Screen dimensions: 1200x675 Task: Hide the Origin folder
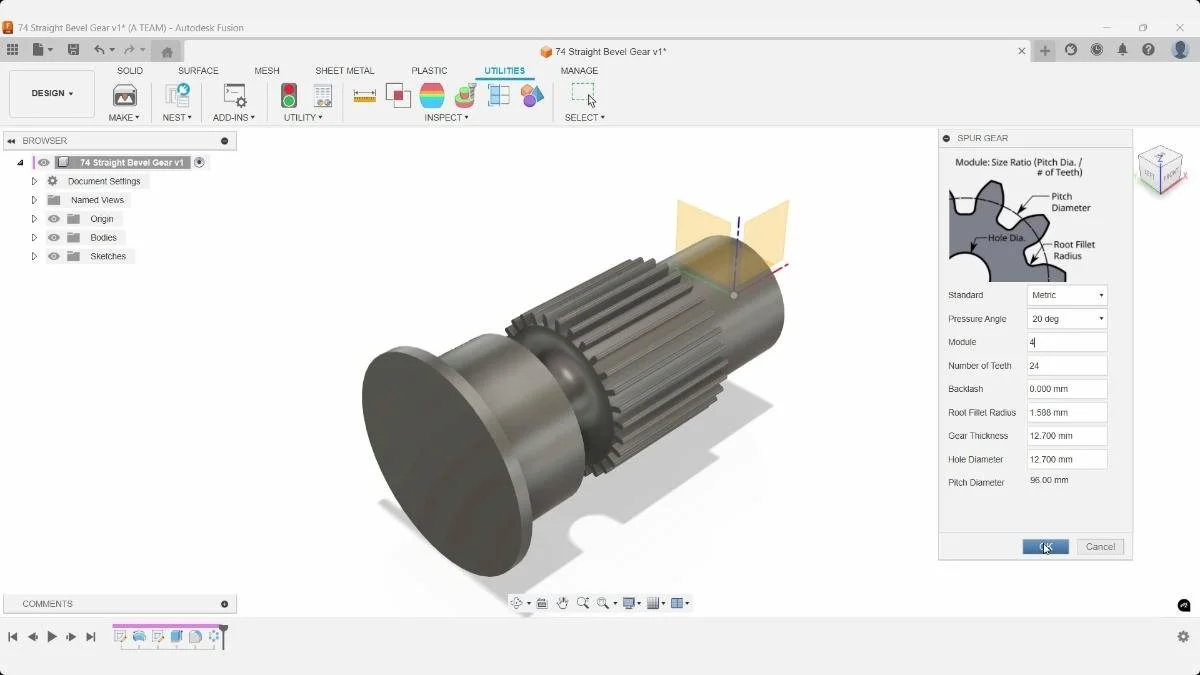tap(54, 219)
